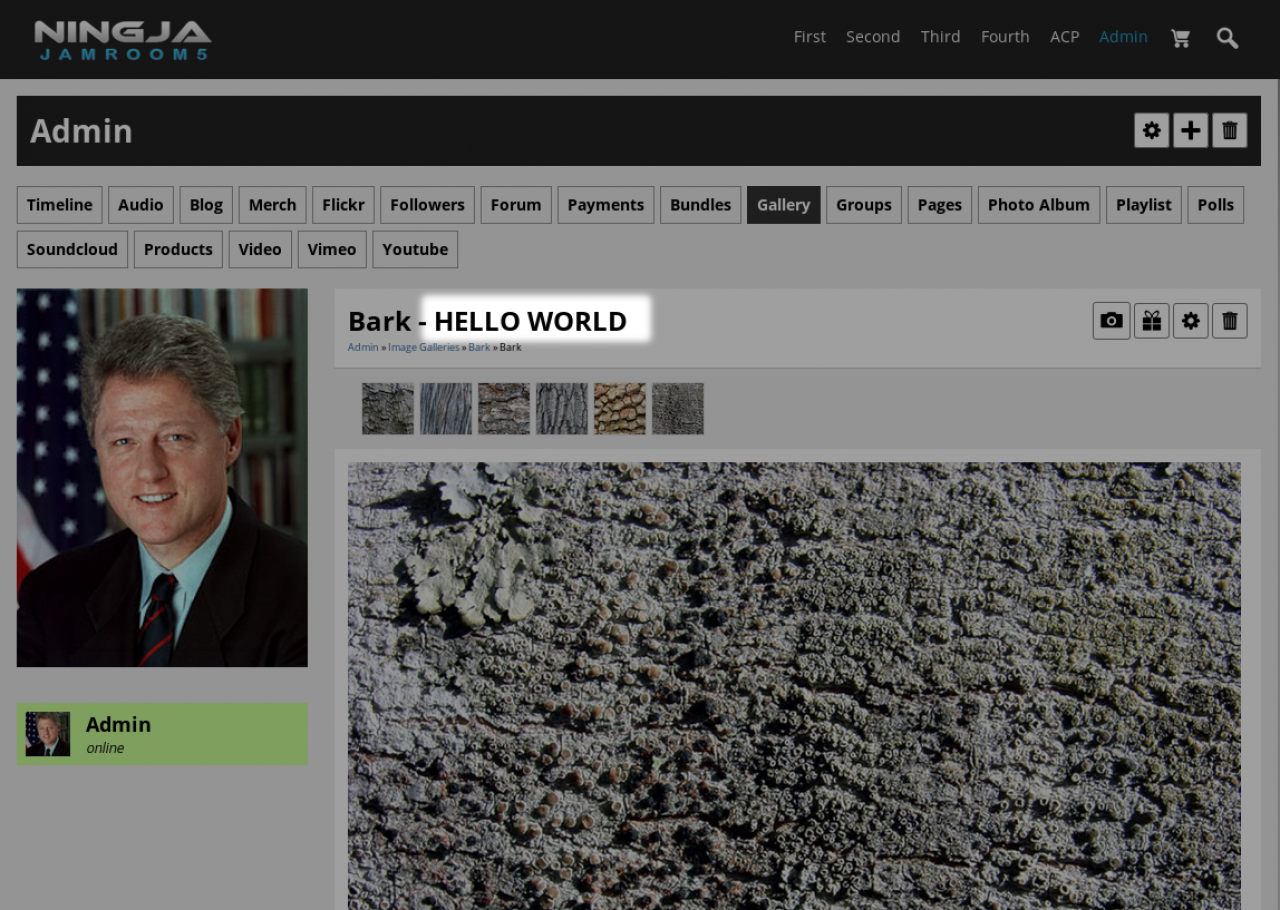Select the second bark thumbnail
Viewport: 1280px width, 910px height.
[x=446, y=408]
